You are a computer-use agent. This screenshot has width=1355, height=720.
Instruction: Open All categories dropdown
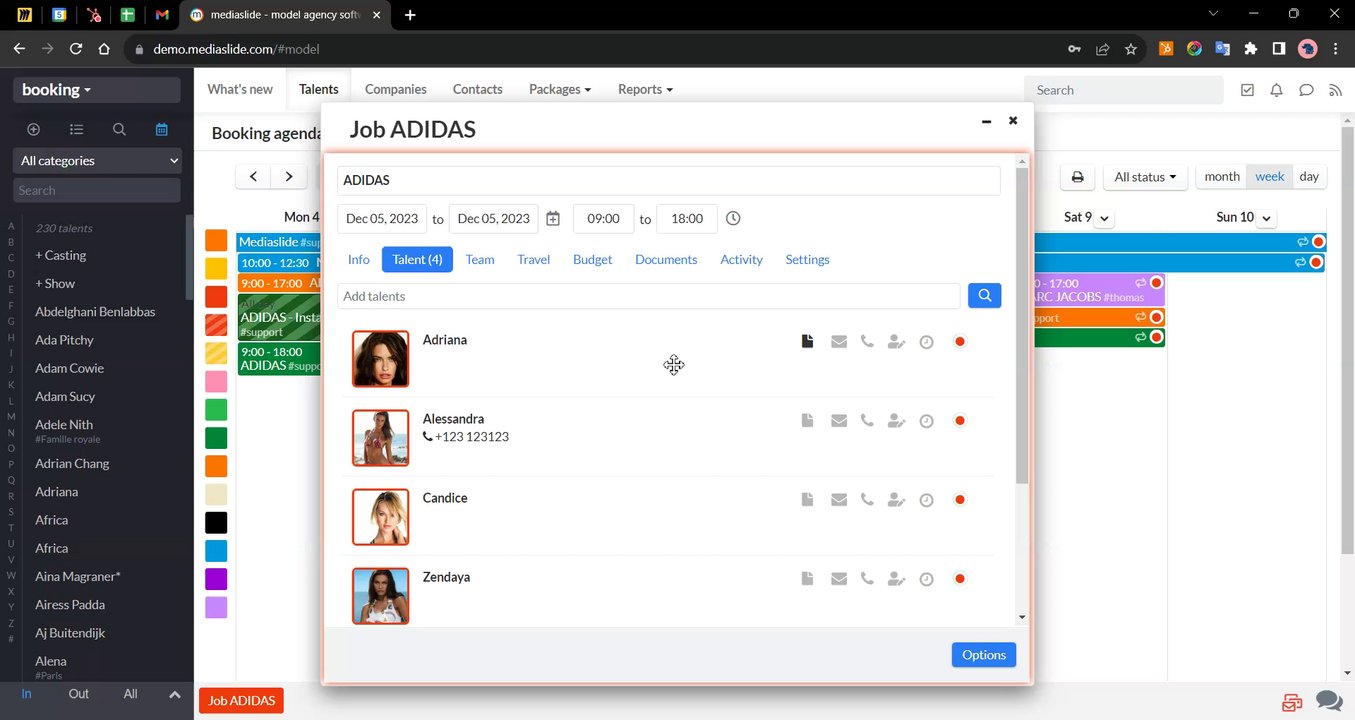(97, 160)
